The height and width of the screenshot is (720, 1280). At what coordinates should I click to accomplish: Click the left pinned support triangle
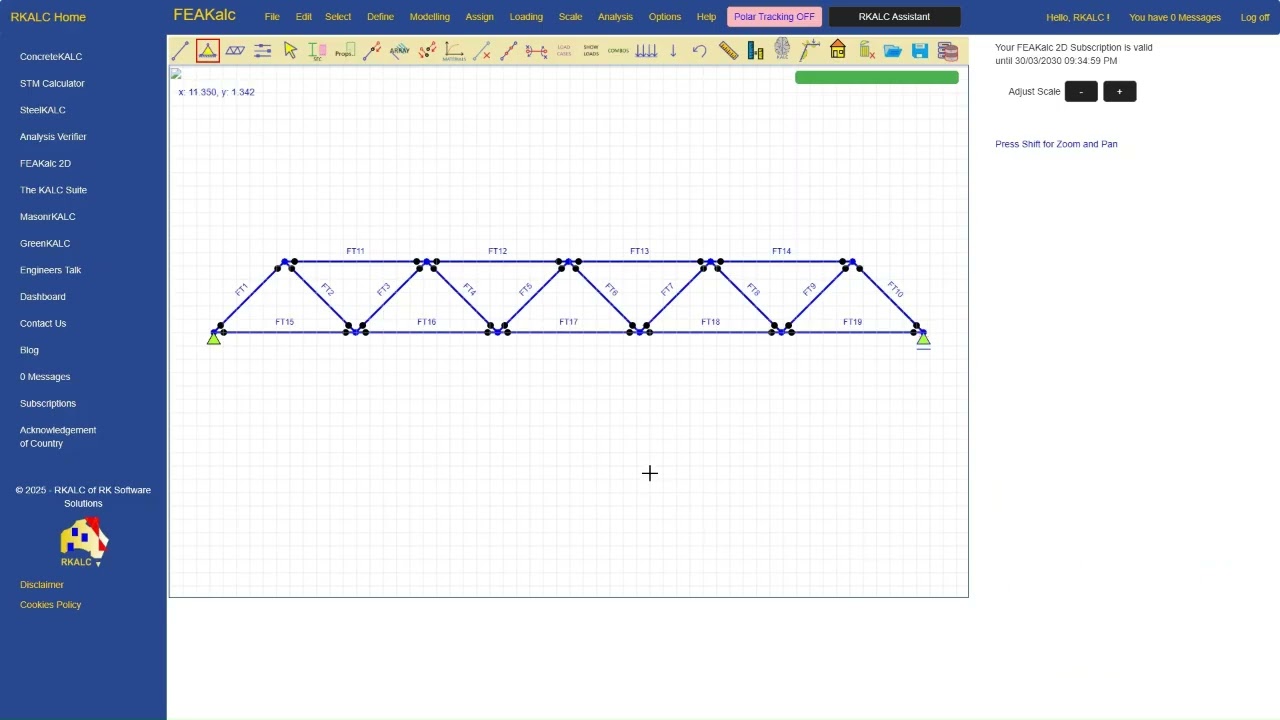pyautogui.click(x=213, y=339)
